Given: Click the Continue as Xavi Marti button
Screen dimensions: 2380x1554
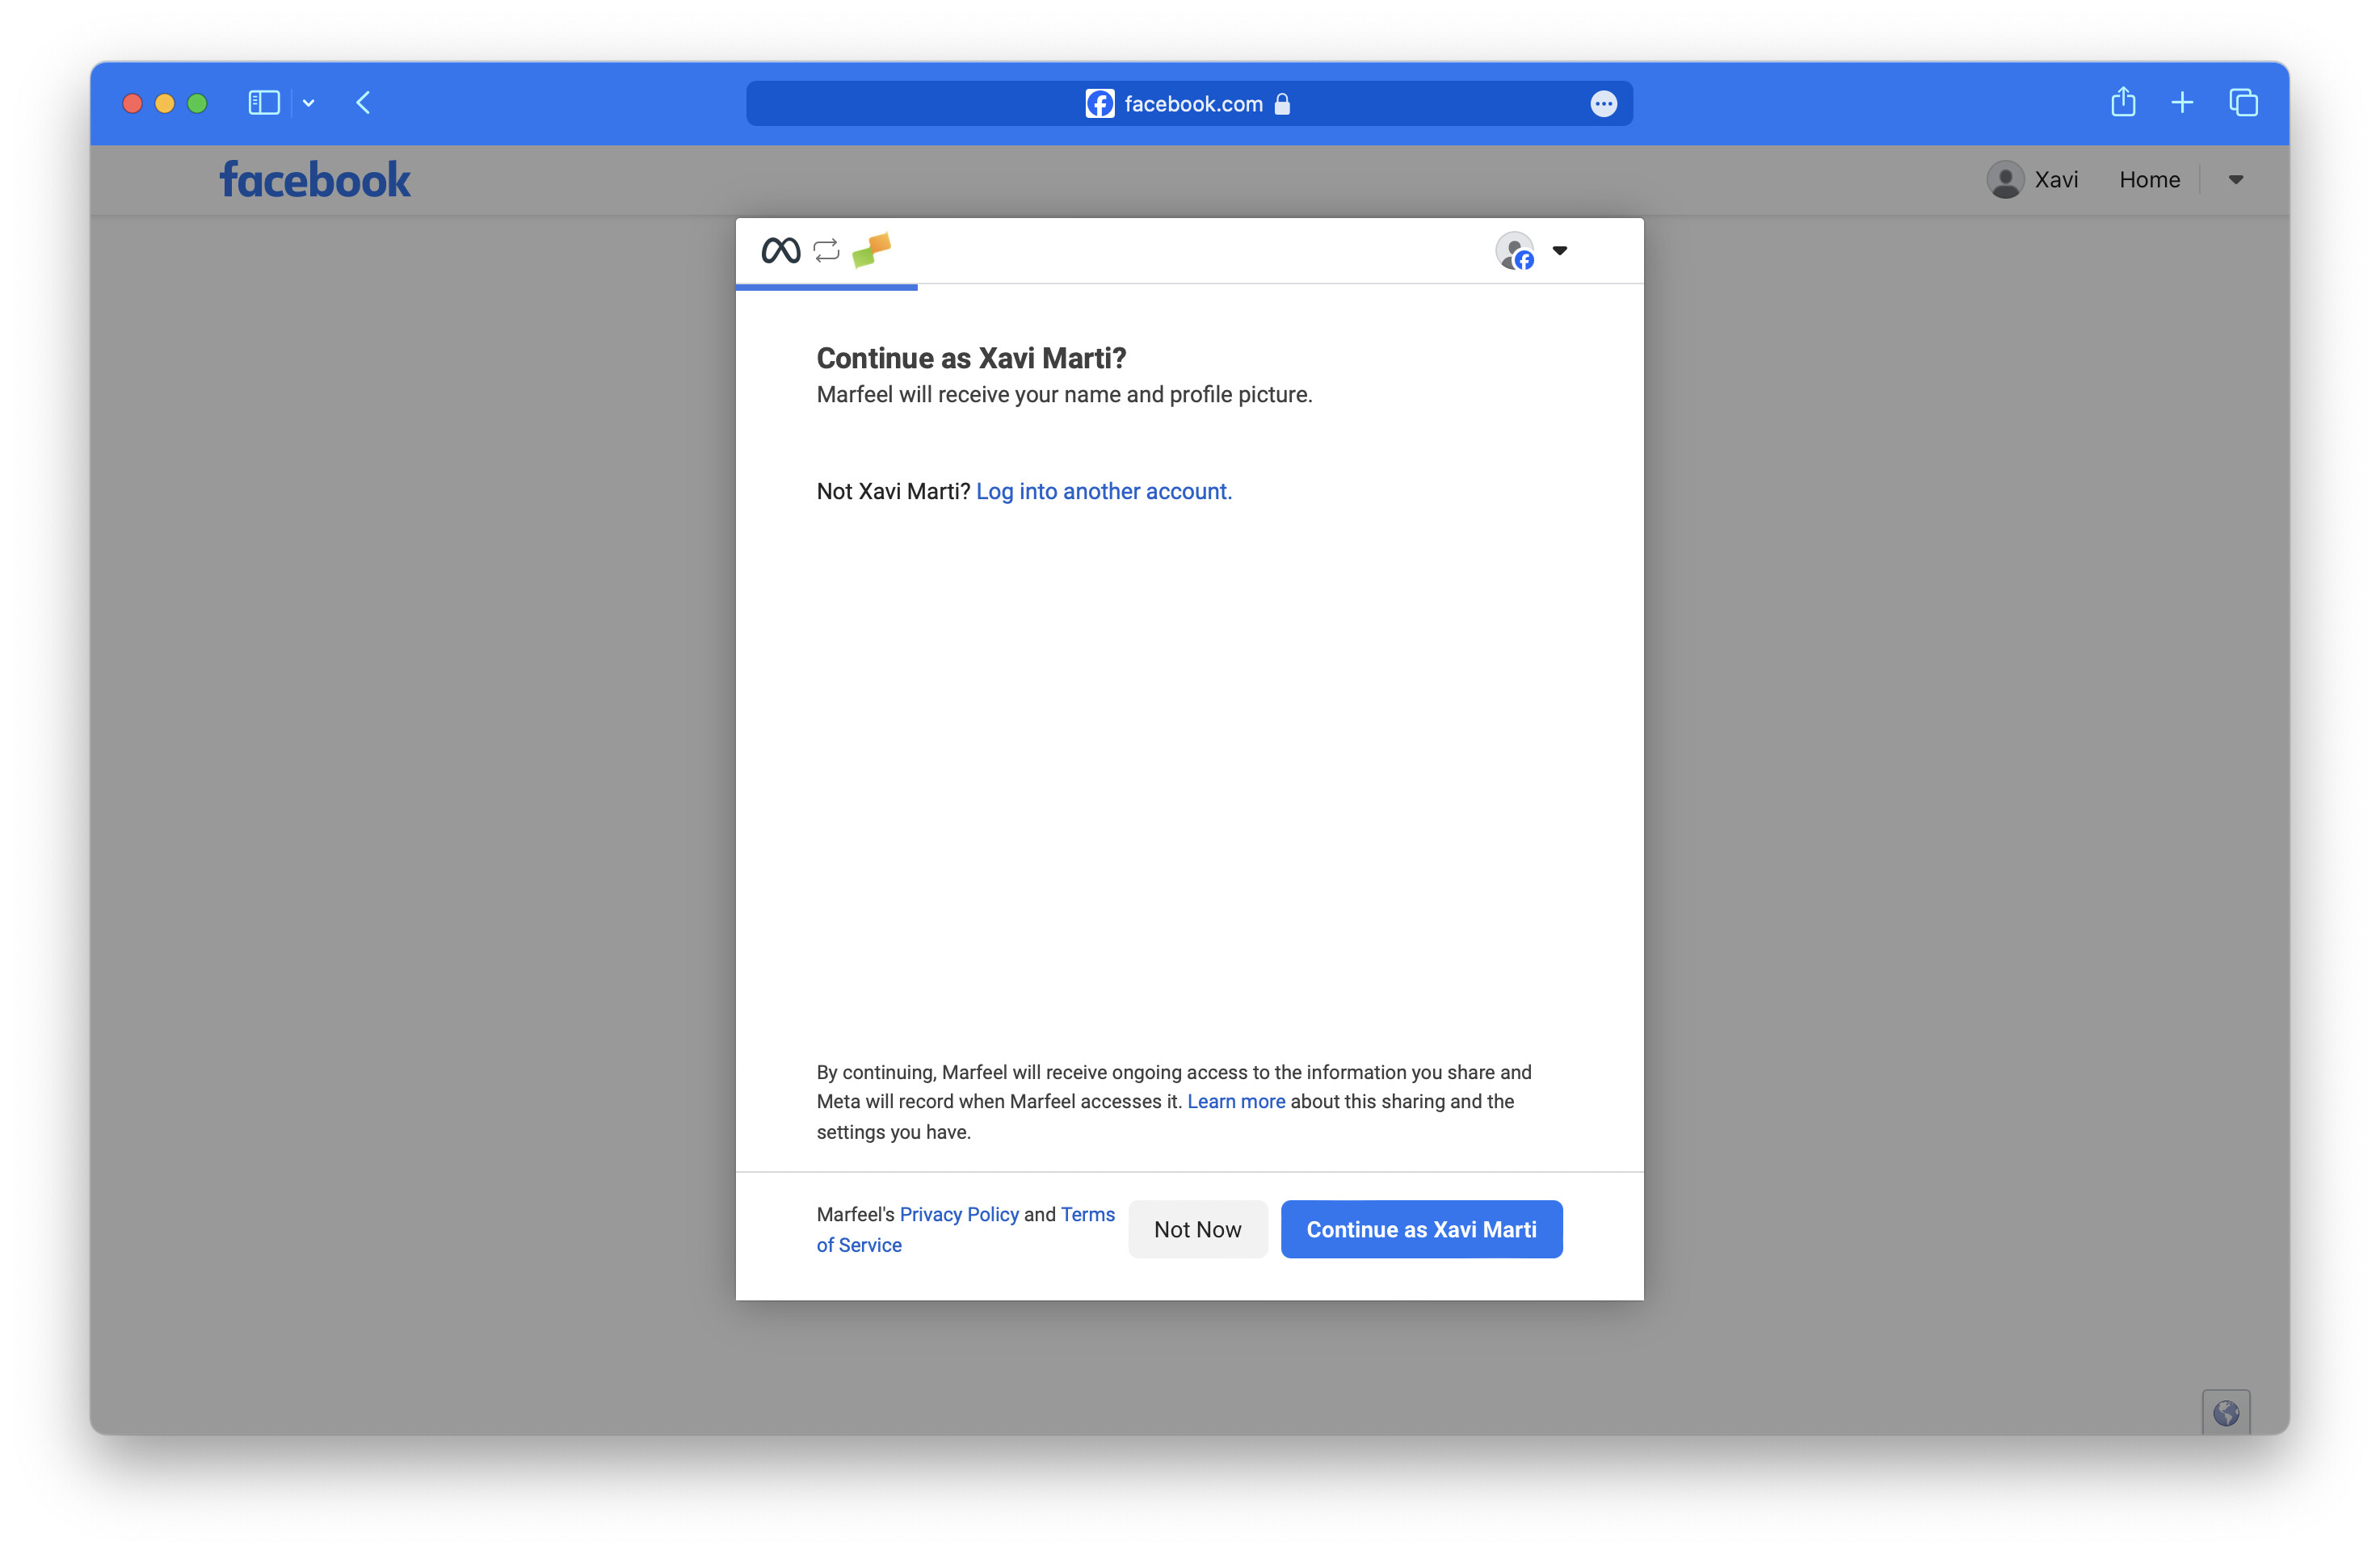Looking at the screenshot, I should (1421, 1229).
